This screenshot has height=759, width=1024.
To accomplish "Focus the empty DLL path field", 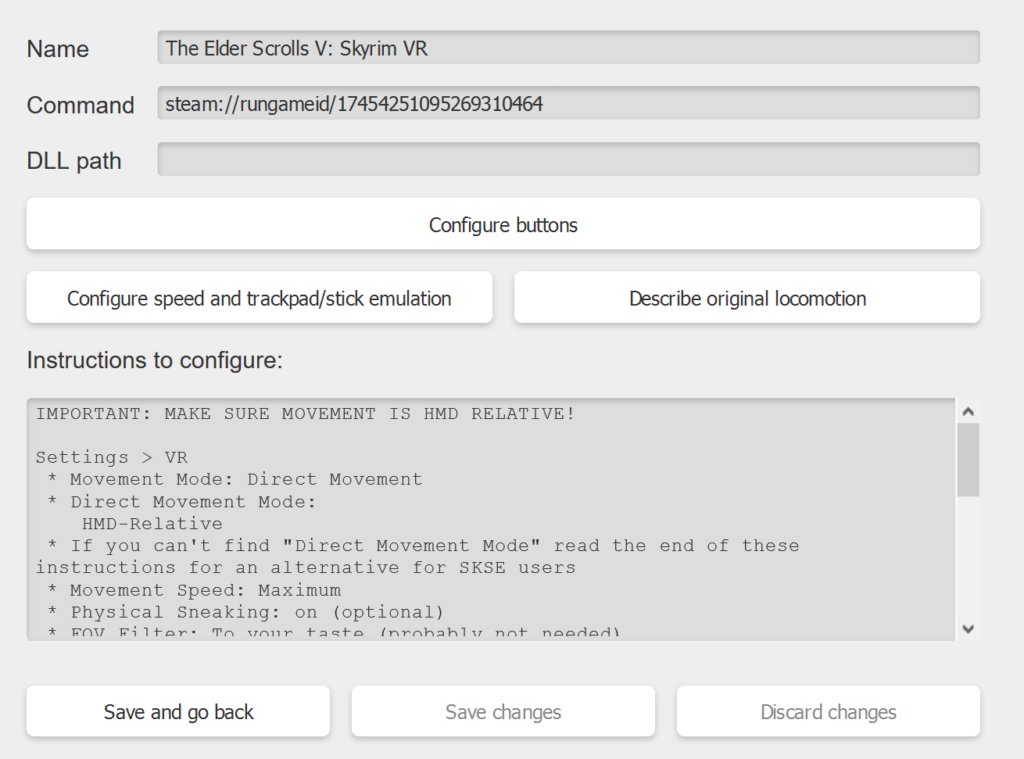I will [568, 159].
